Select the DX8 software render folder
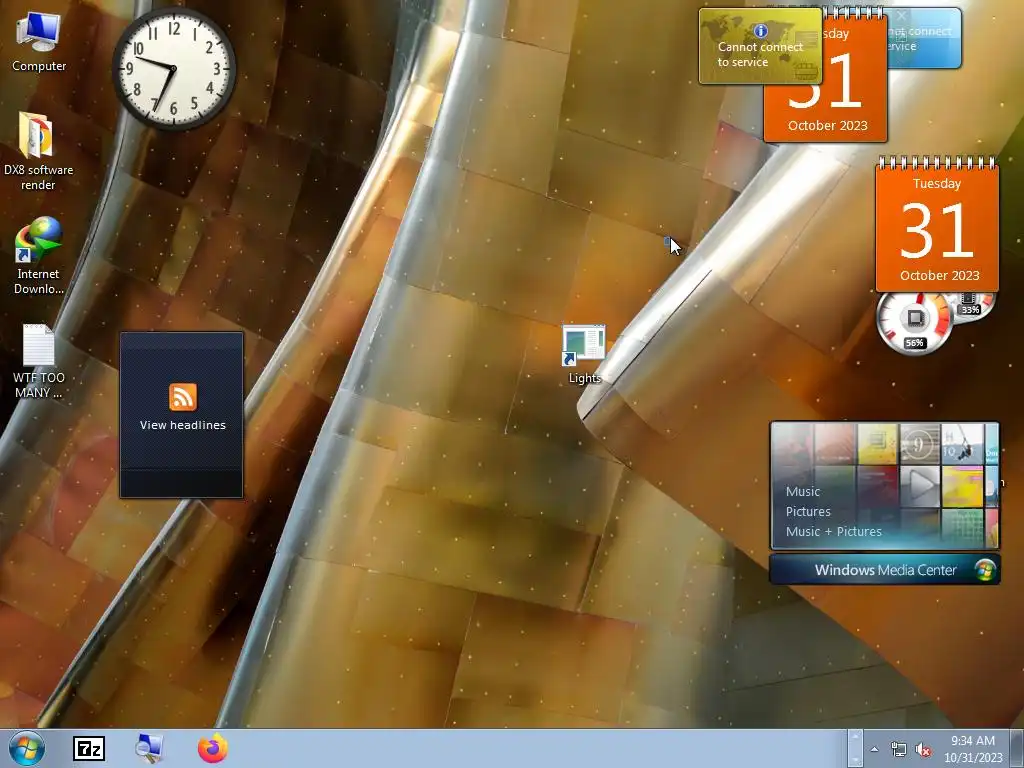Screen dimensions: 1024x768 click(38, 152)
